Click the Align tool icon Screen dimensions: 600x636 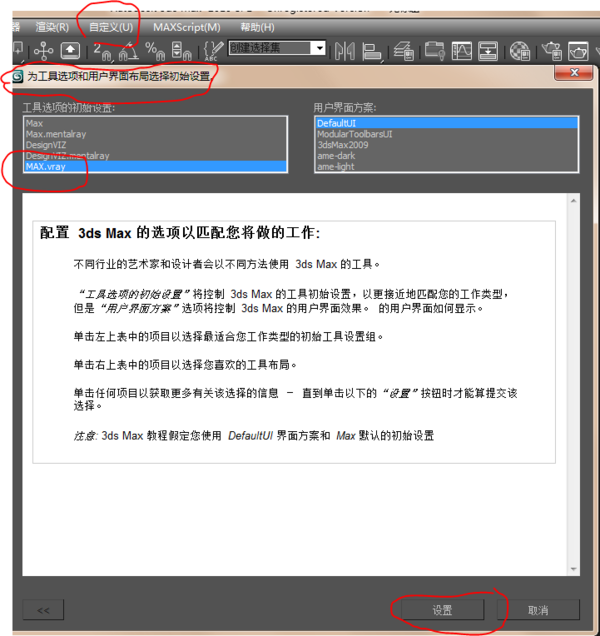pyautogui.click(x=372, y=52)
